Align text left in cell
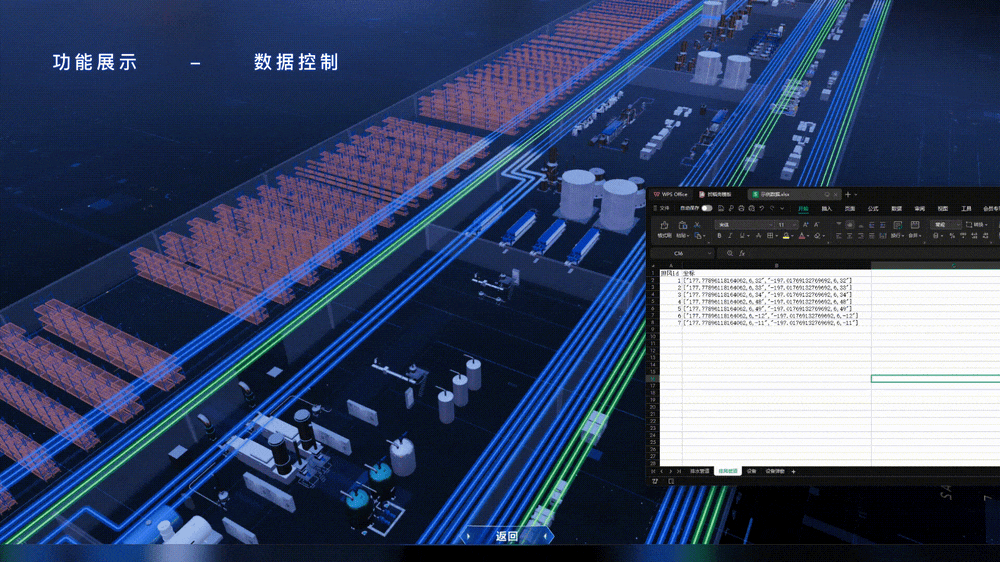 [x=839, y=236]
